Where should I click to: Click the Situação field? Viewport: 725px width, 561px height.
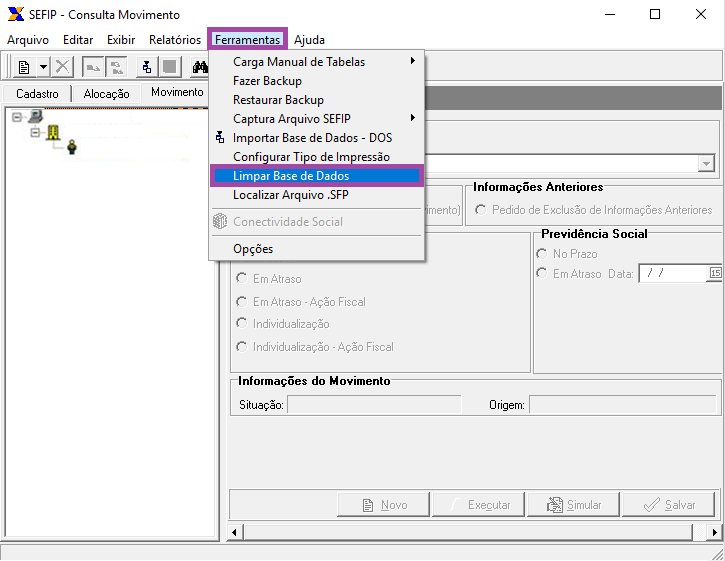pos(374,405)
